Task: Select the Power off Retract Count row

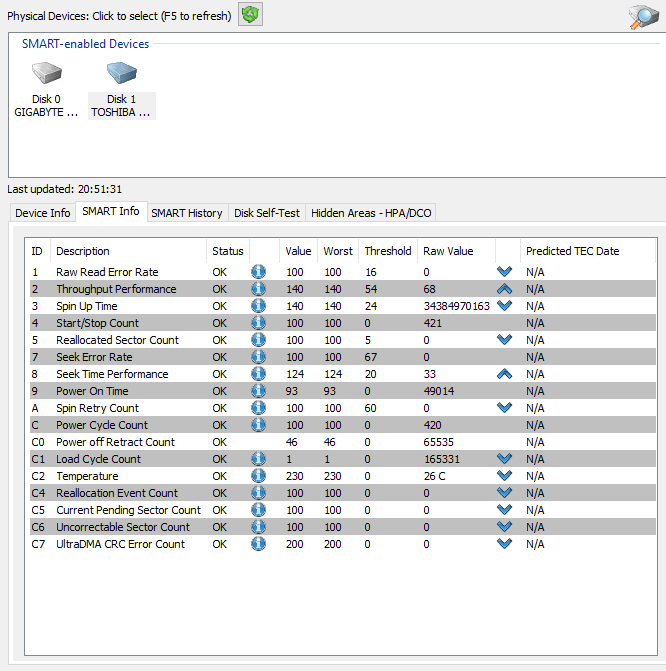Action: coord(342,442)
